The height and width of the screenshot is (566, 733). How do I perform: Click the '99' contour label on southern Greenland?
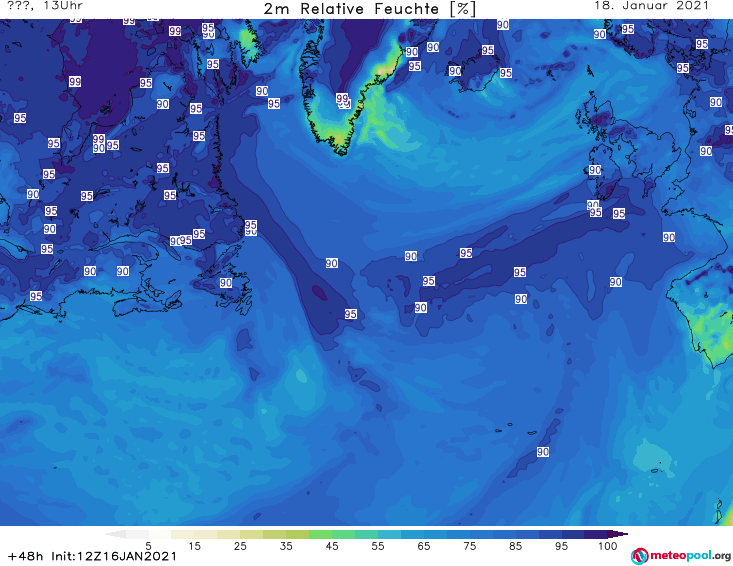[342, 98]
